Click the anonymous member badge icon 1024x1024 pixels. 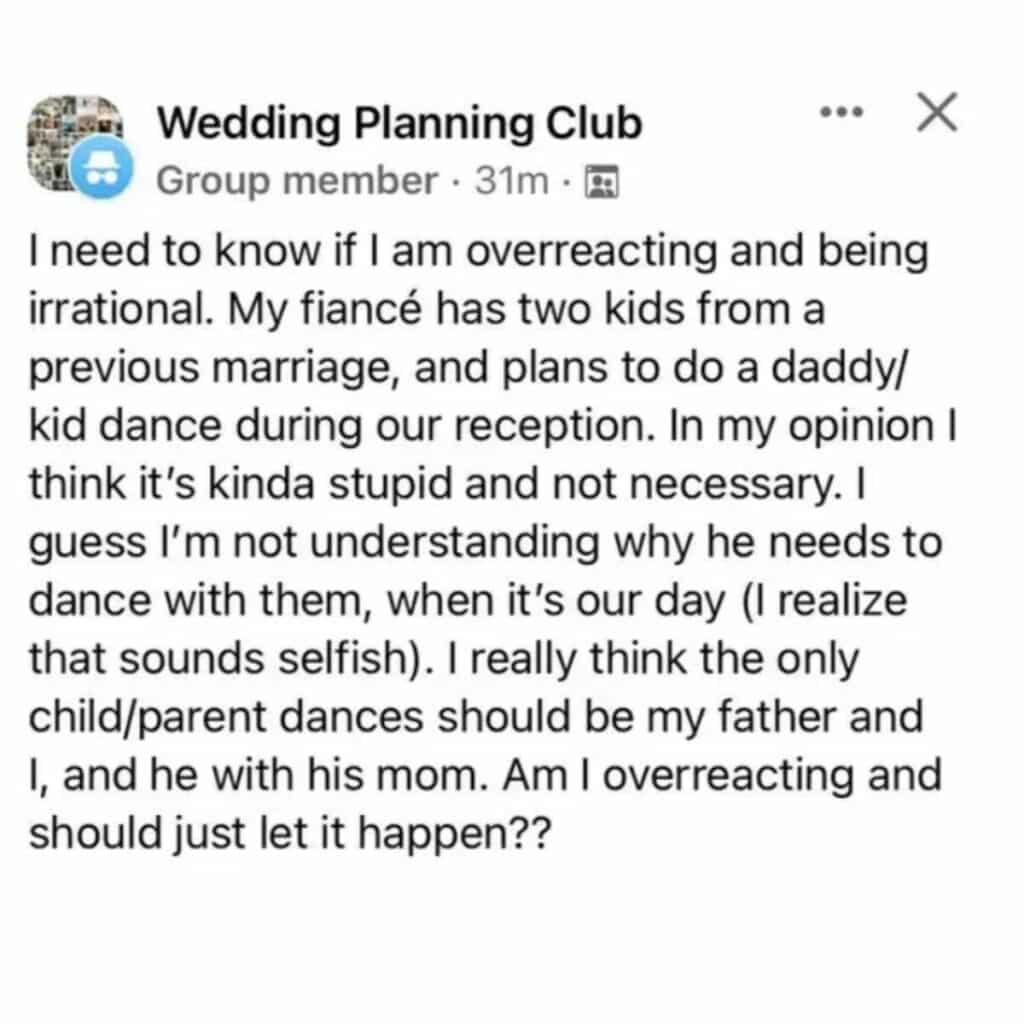pos(102,168)
